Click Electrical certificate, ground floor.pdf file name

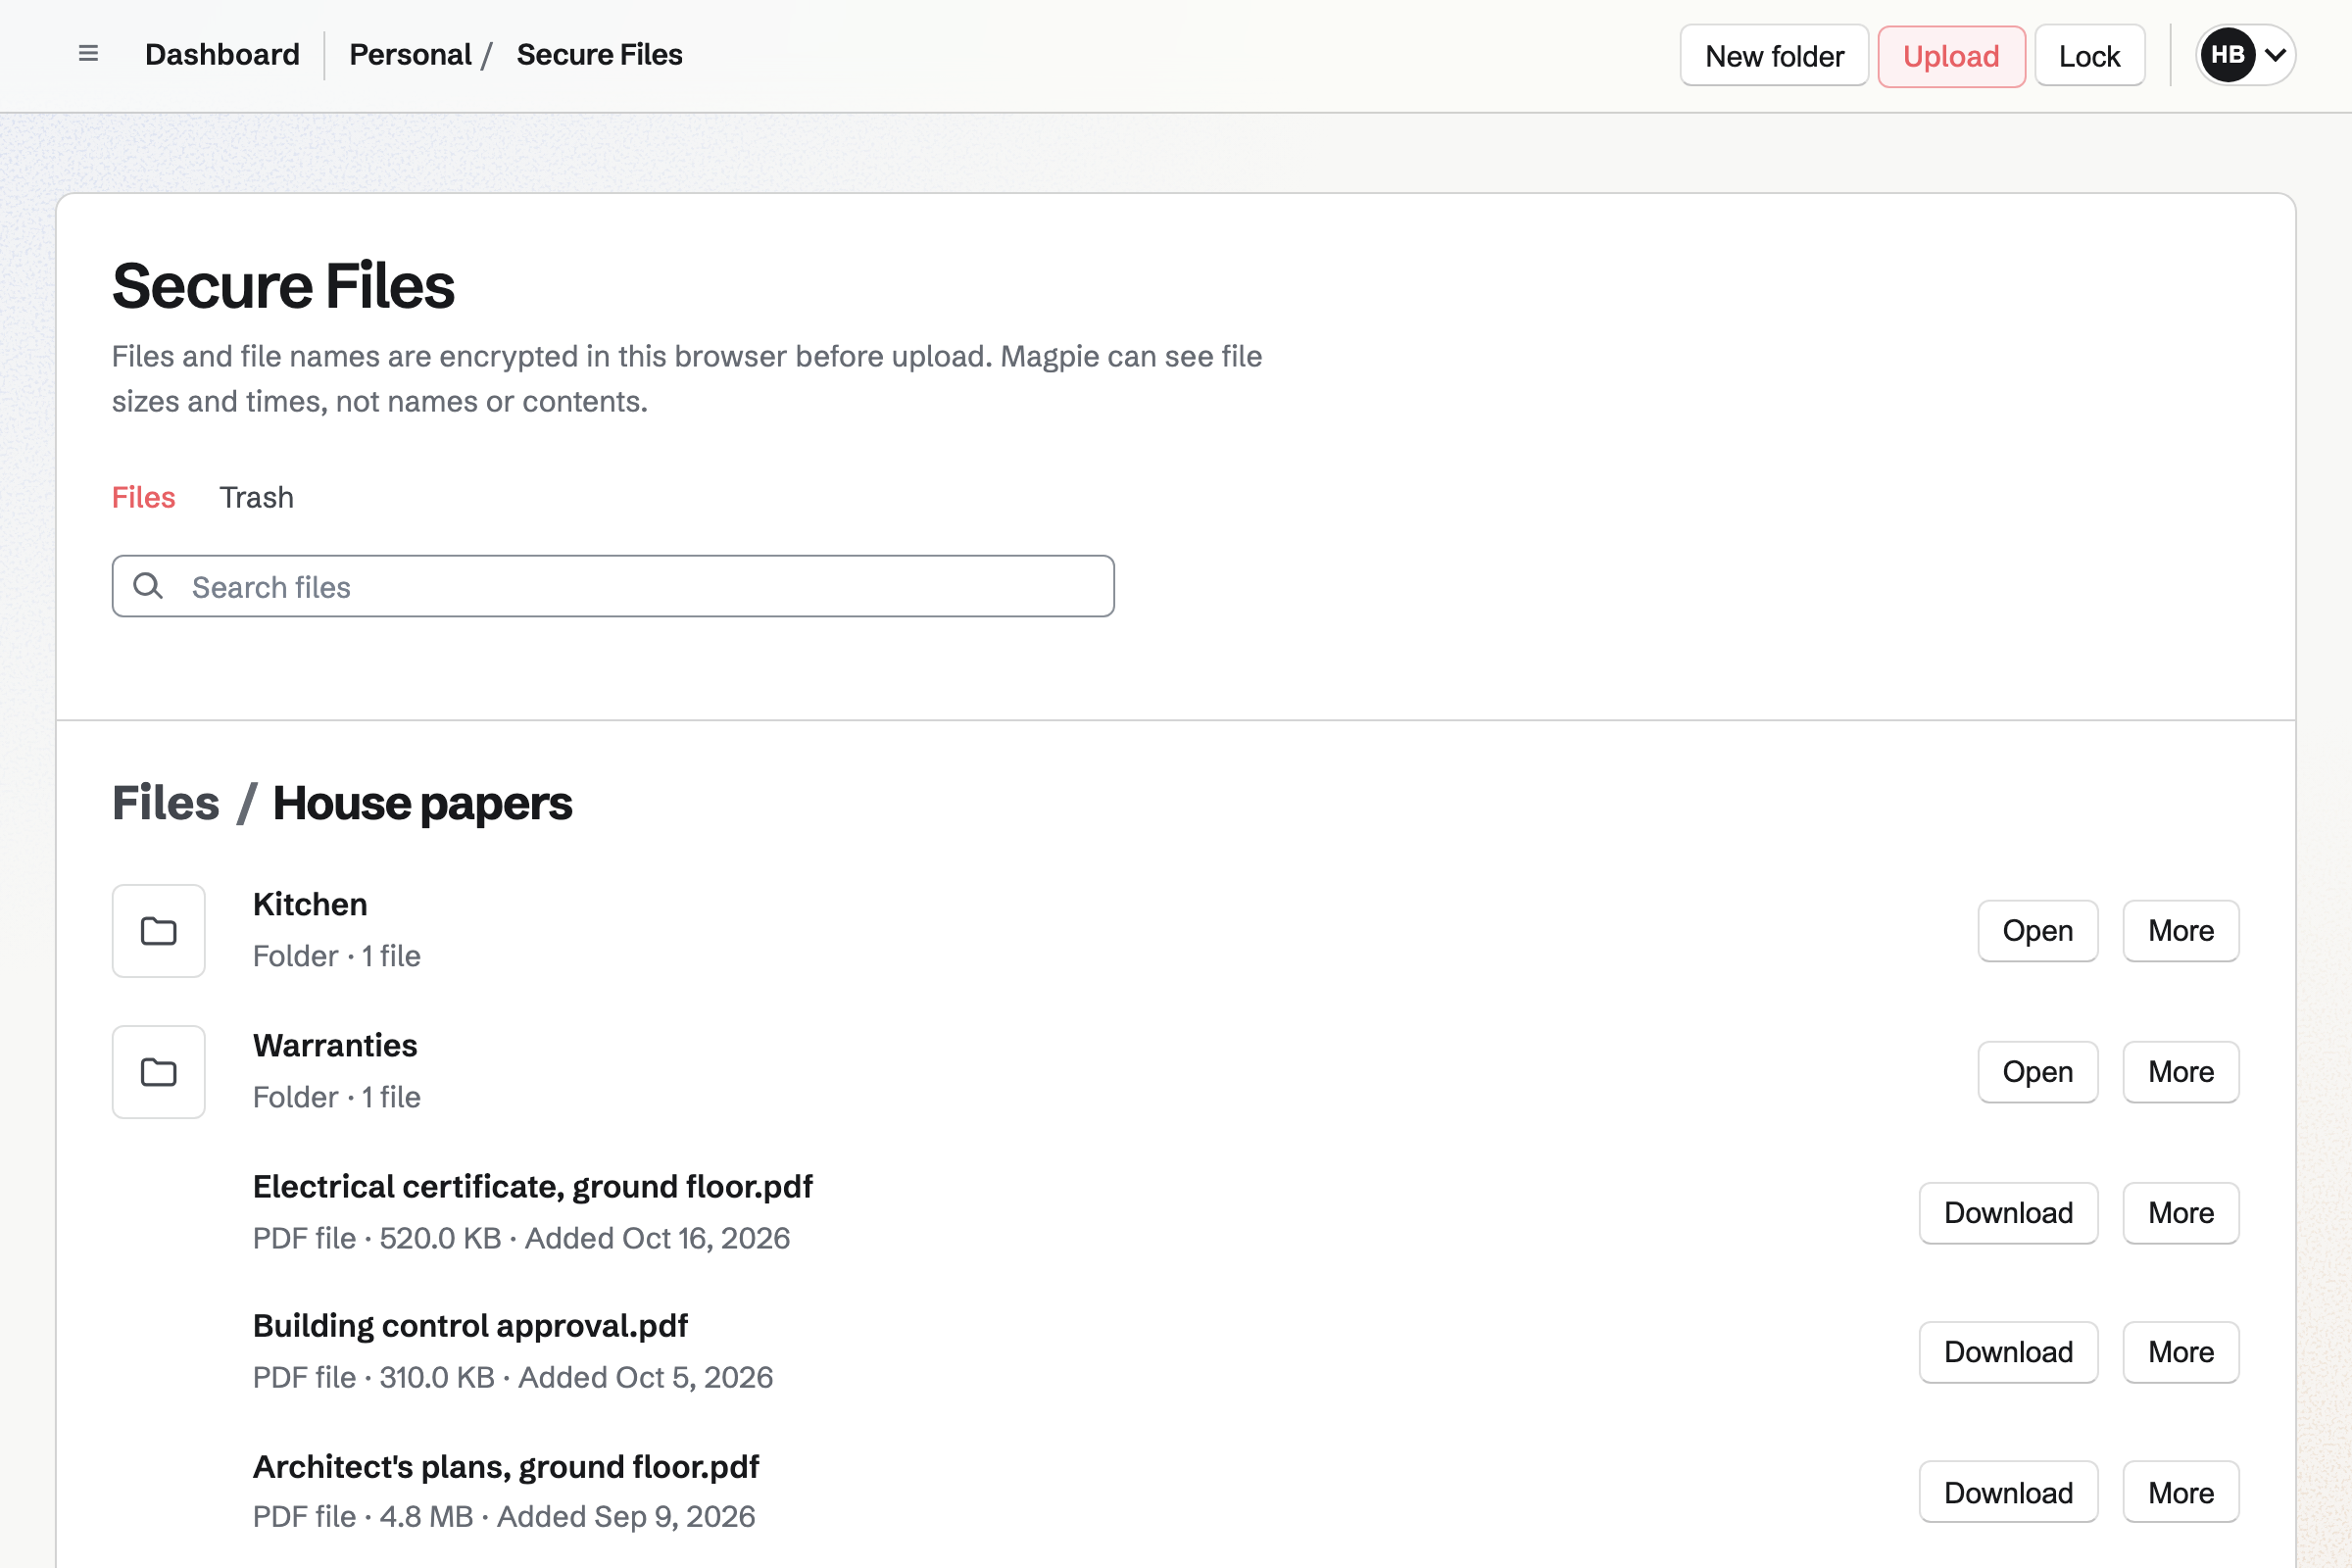[x=533, y=1186]
